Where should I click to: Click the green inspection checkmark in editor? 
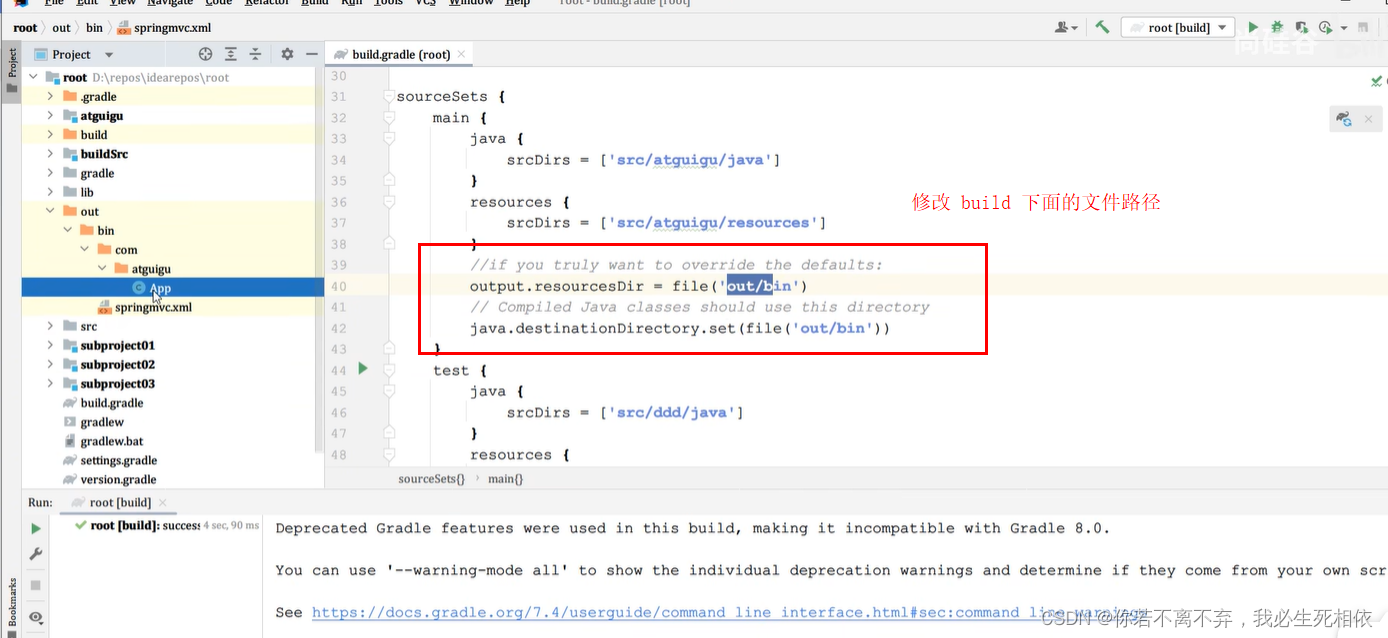click(x=1377, y=80)
